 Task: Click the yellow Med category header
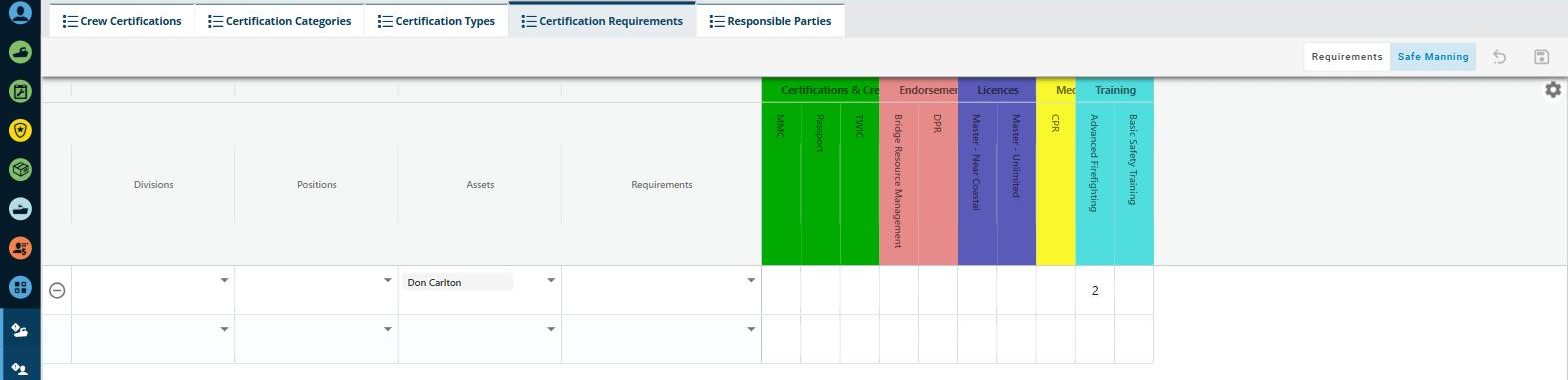(1056, 90)
